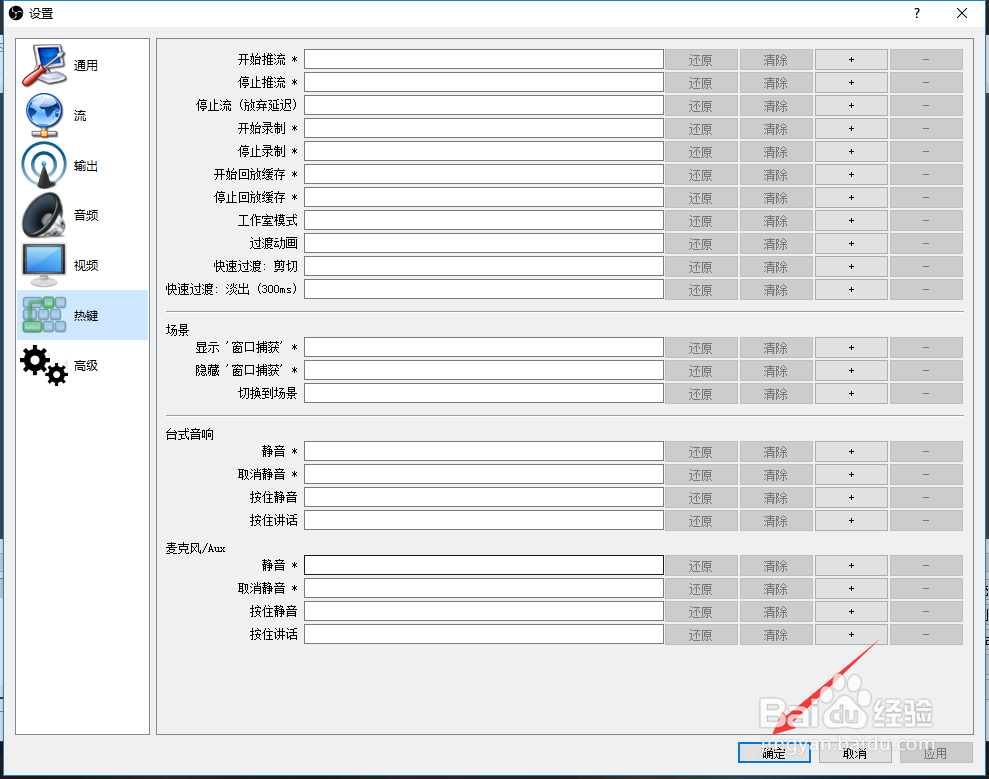Focus the 麦克风/Aux 按住讲话 hotkey field
The height and width of the screenshot is (779, 989).
[x=484, y=634]
